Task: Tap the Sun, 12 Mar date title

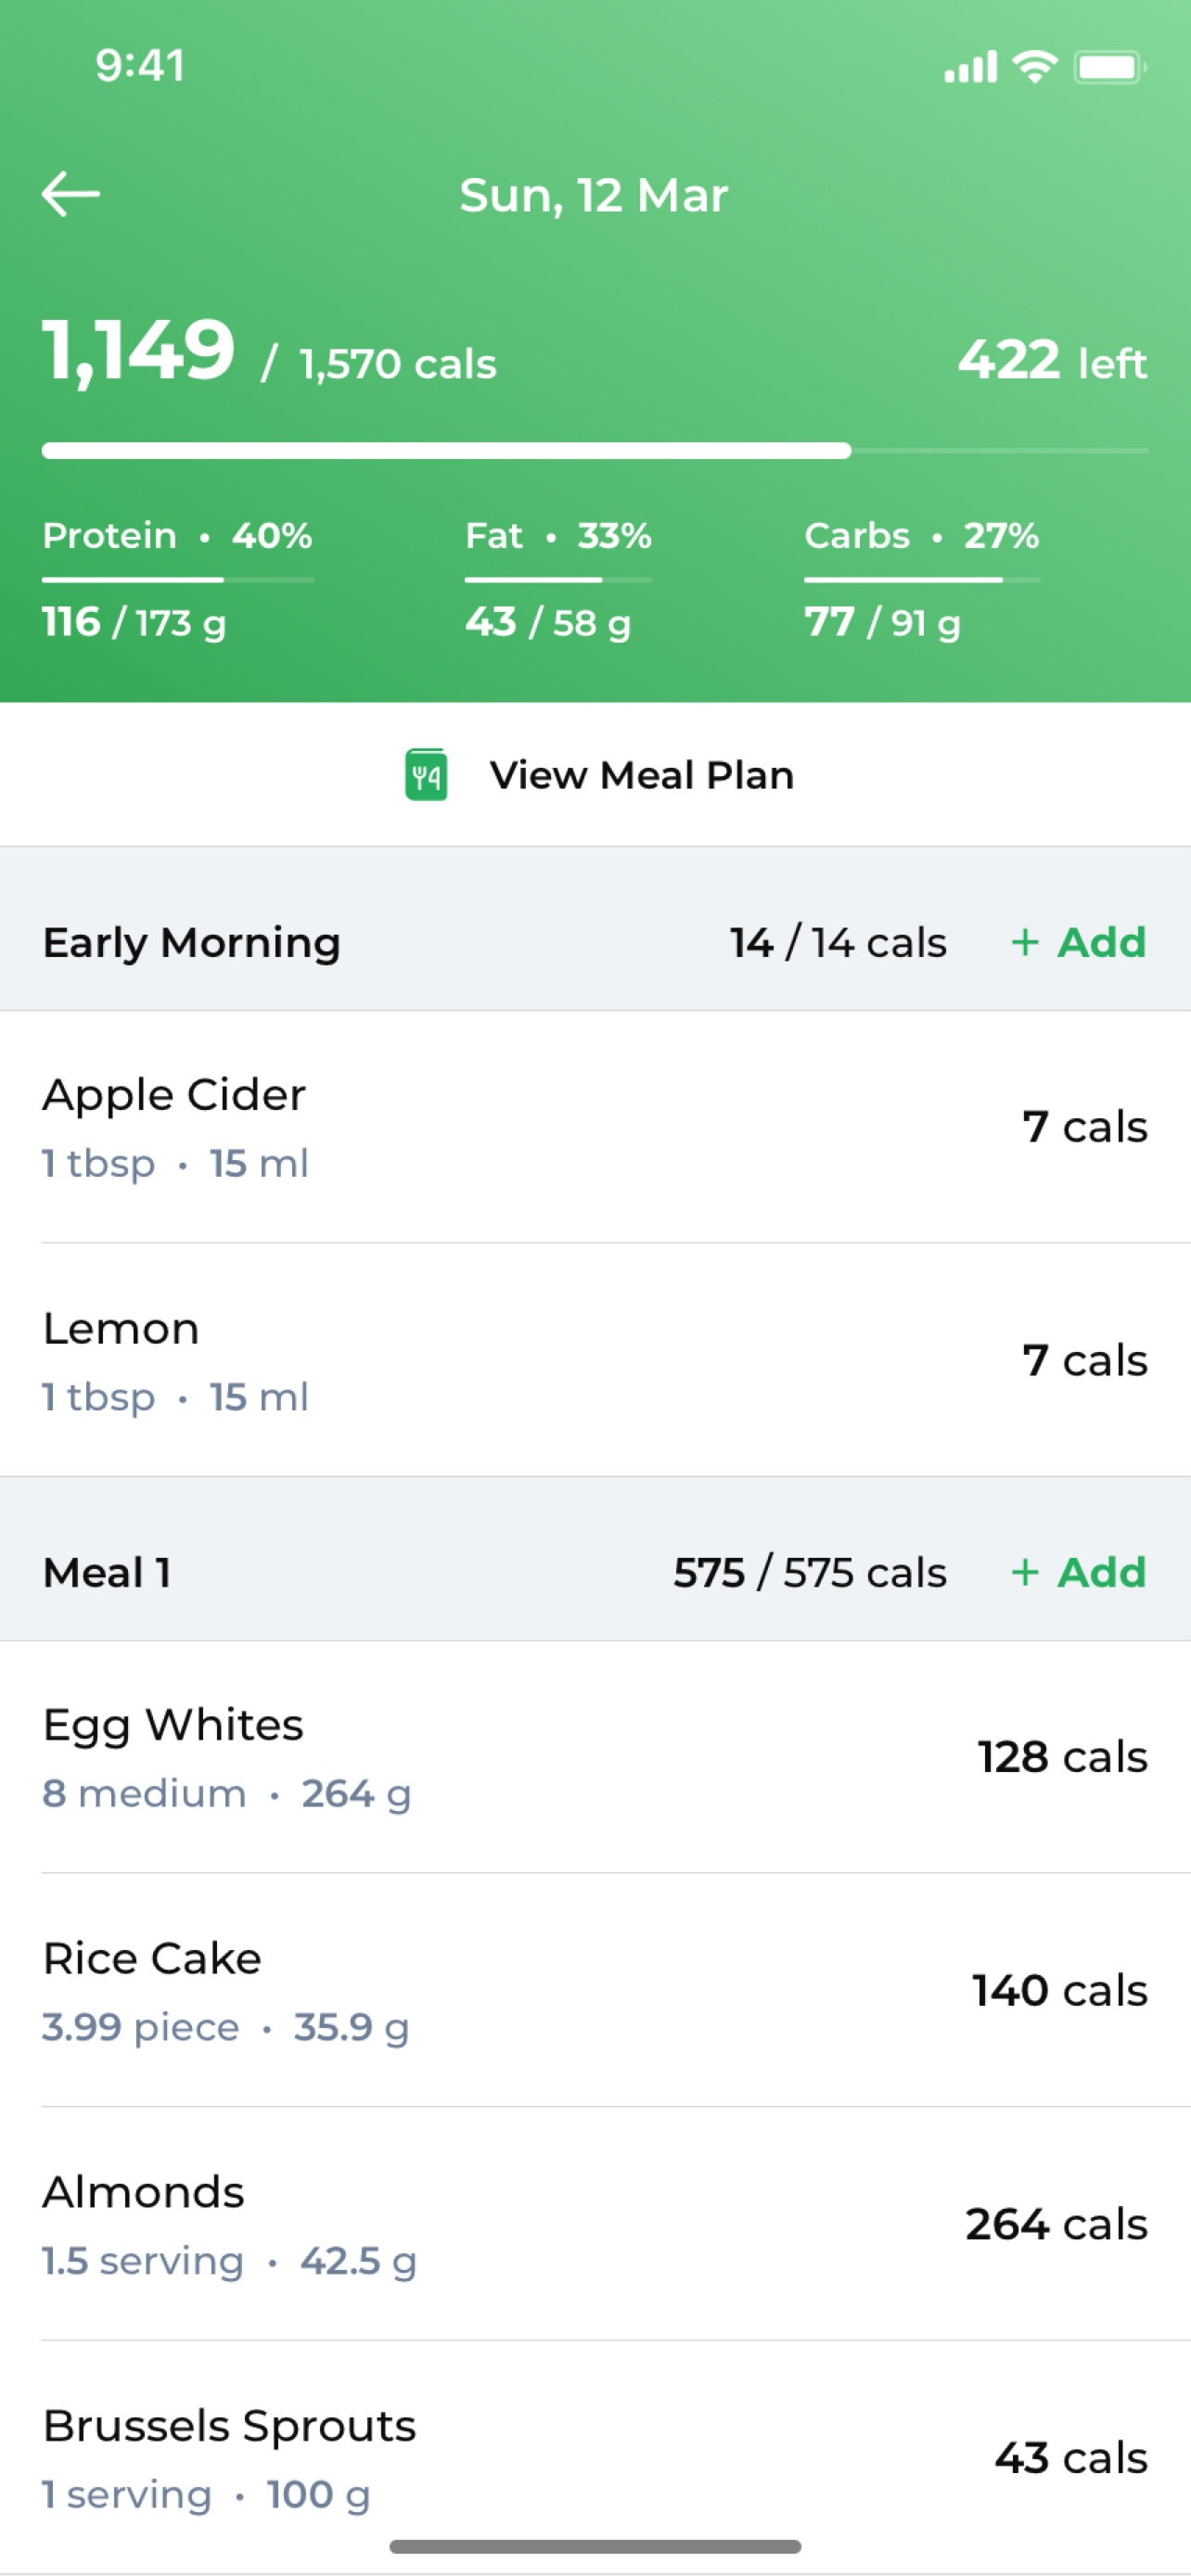Action: coord(594,195)
